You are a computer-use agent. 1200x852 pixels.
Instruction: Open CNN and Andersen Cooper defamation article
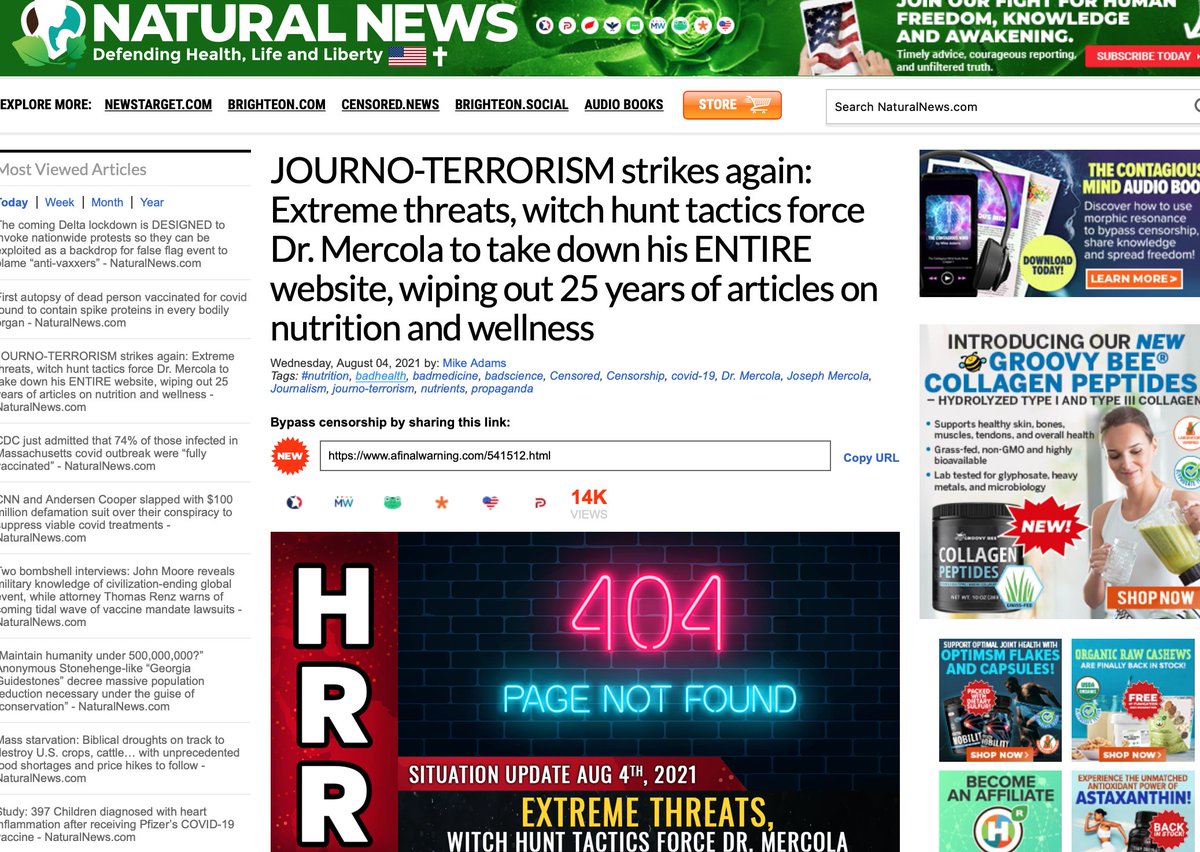pos(116,518)
